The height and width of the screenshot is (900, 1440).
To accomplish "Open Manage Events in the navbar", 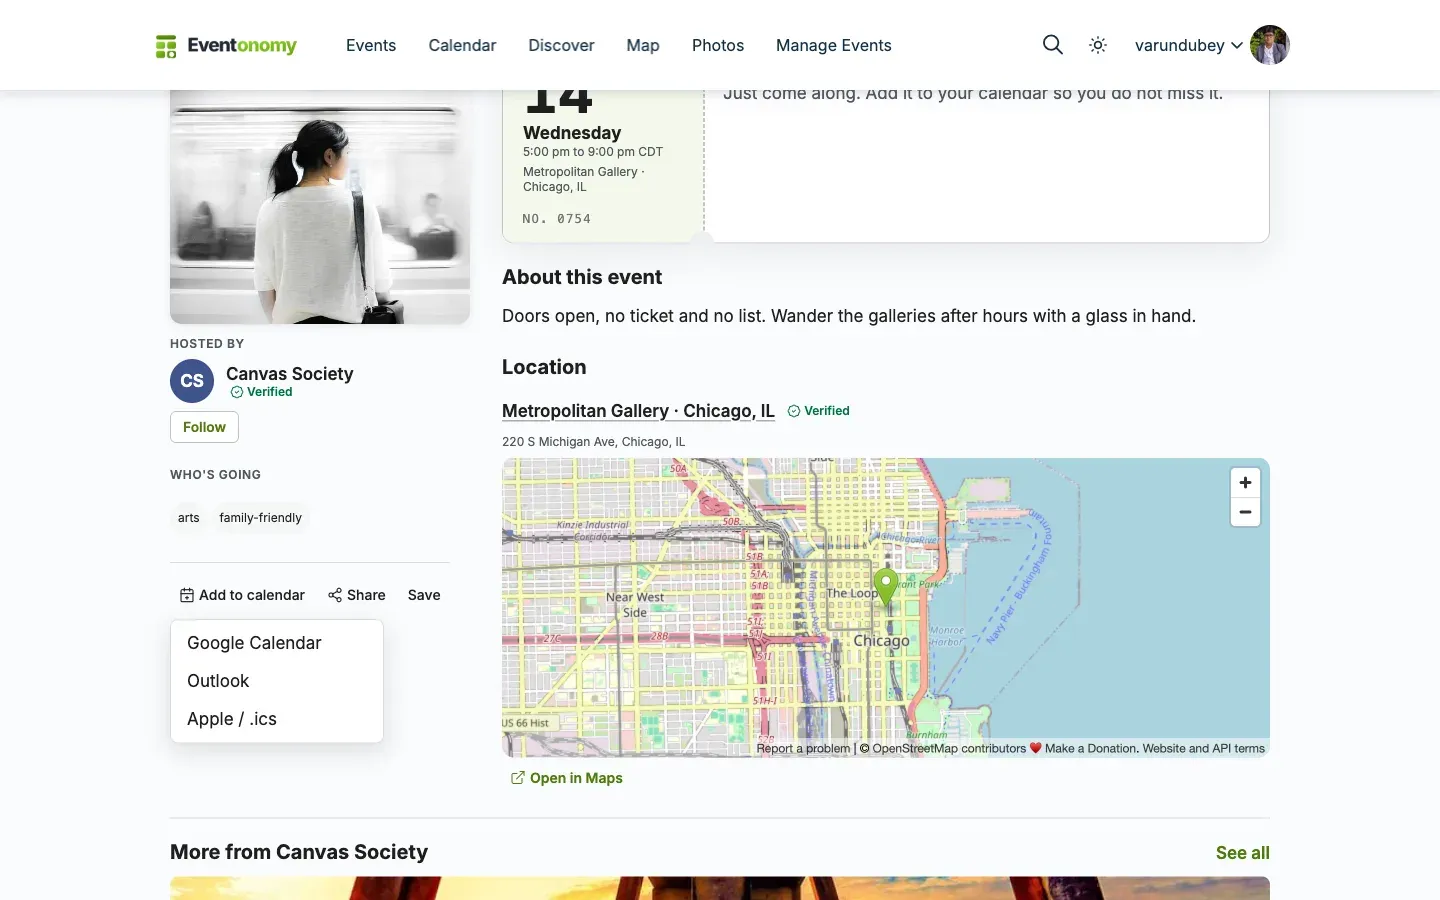I will tap(834, 45).
